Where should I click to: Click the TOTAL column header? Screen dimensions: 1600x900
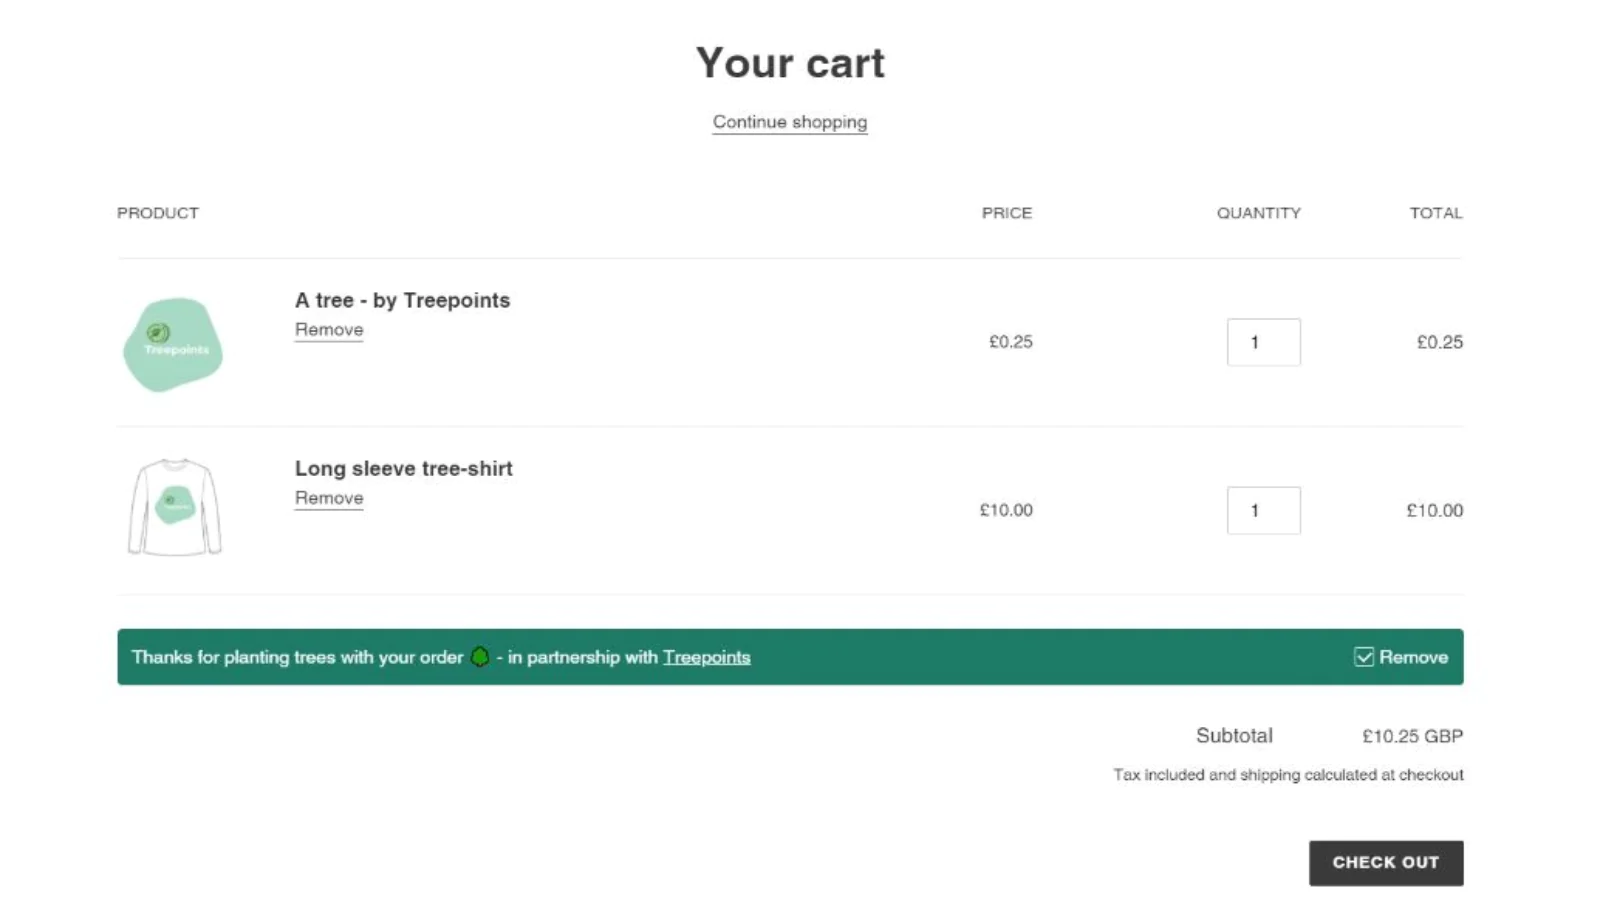pyautogui.click(x=1435, y=213)
